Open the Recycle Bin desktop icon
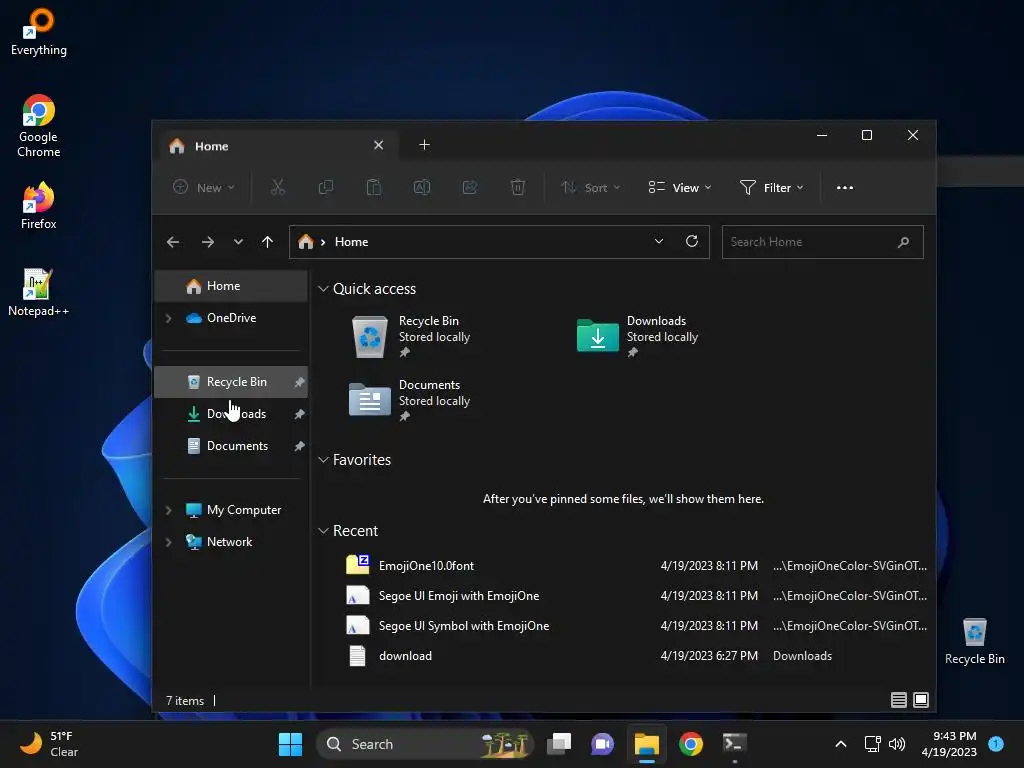 click(x=974, y=641)
